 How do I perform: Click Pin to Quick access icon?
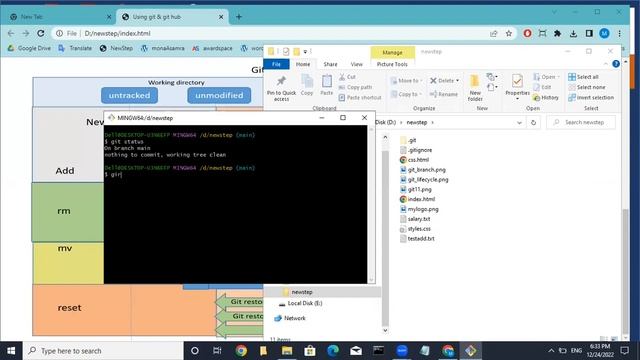tap(281, 88)
